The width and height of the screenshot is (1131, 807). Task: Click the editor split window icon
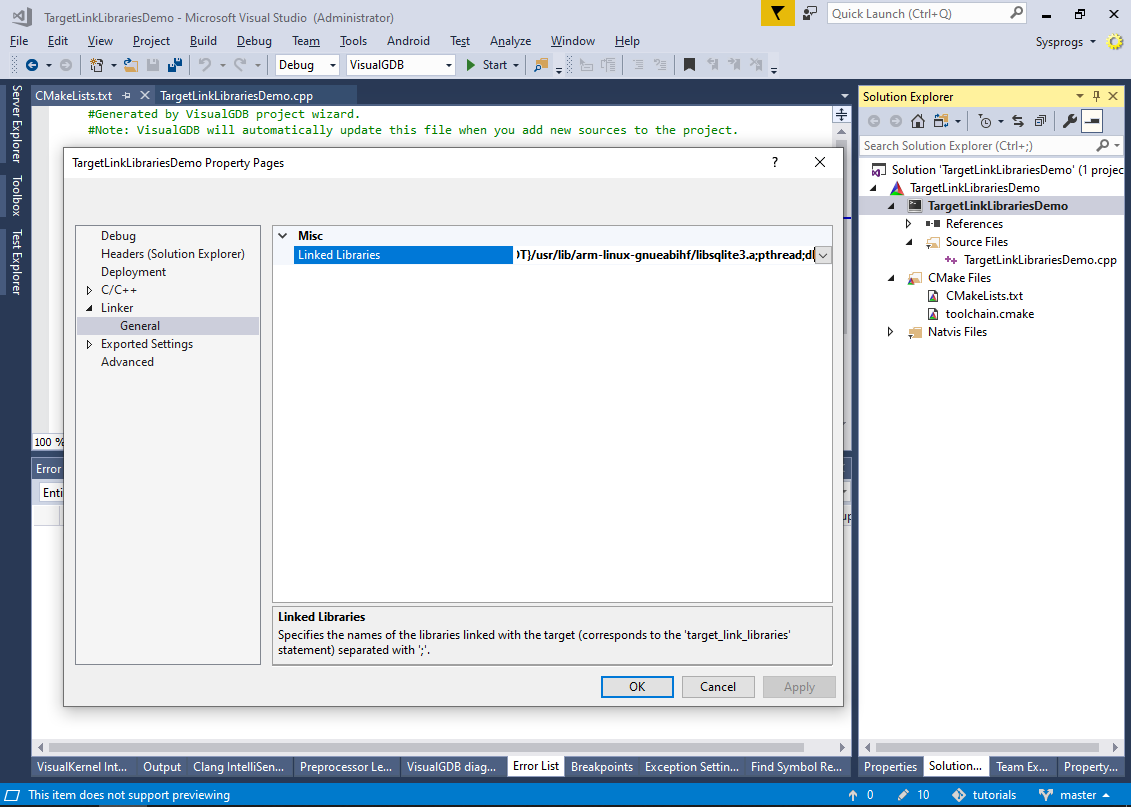click(842, 115)
